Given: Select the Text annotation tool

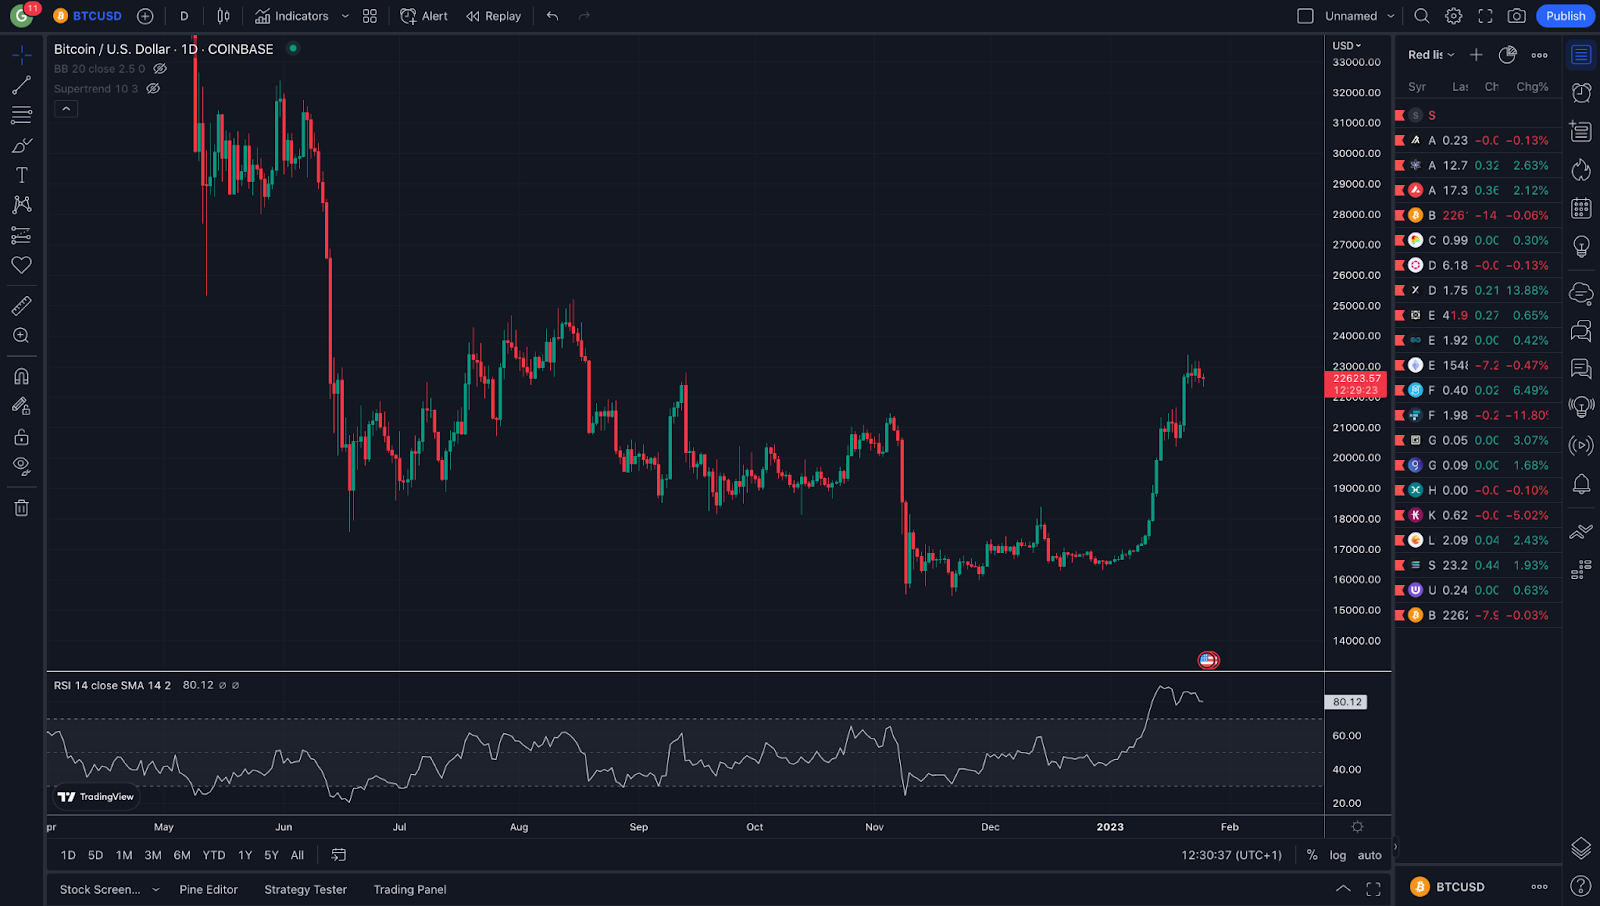Looking at the screenshot, I should pyautogui.click(x=21, y=175).
